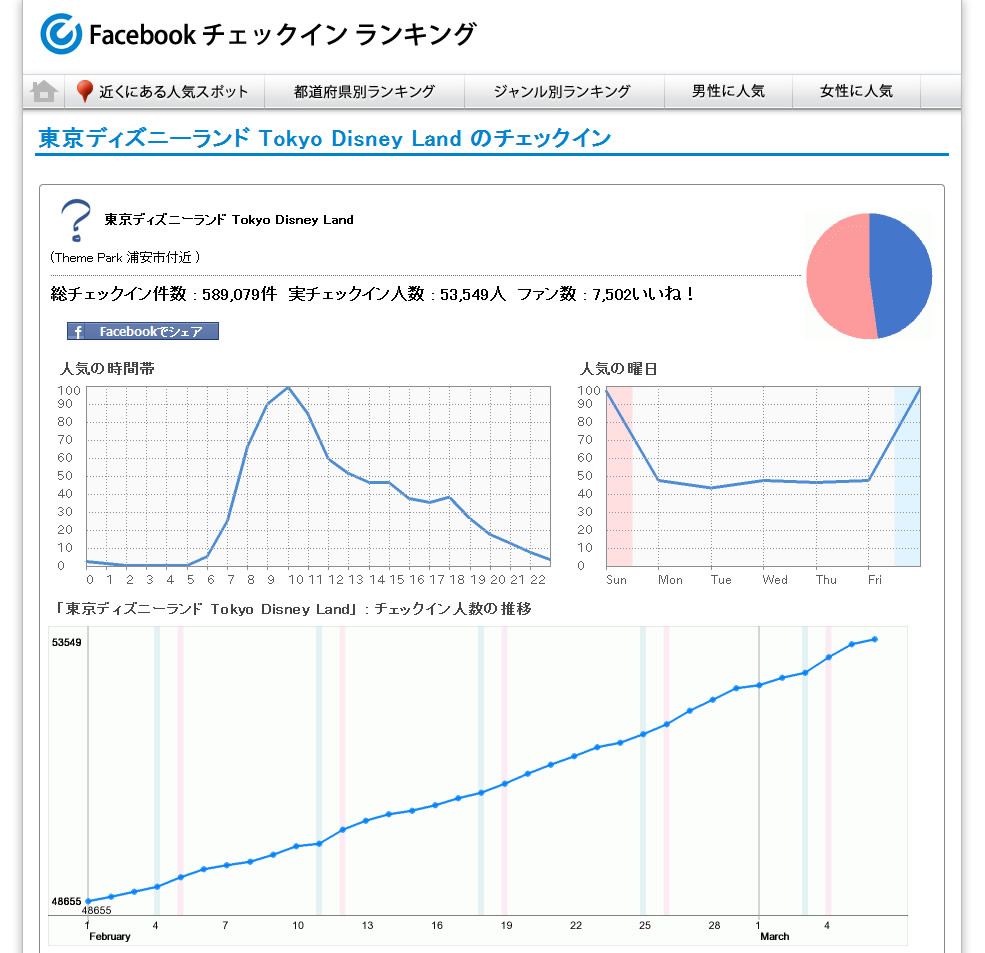Click the blue segment of the pie chart
Image resolution: width=985 pixels, height=953 pixels.
click(901, 275)
